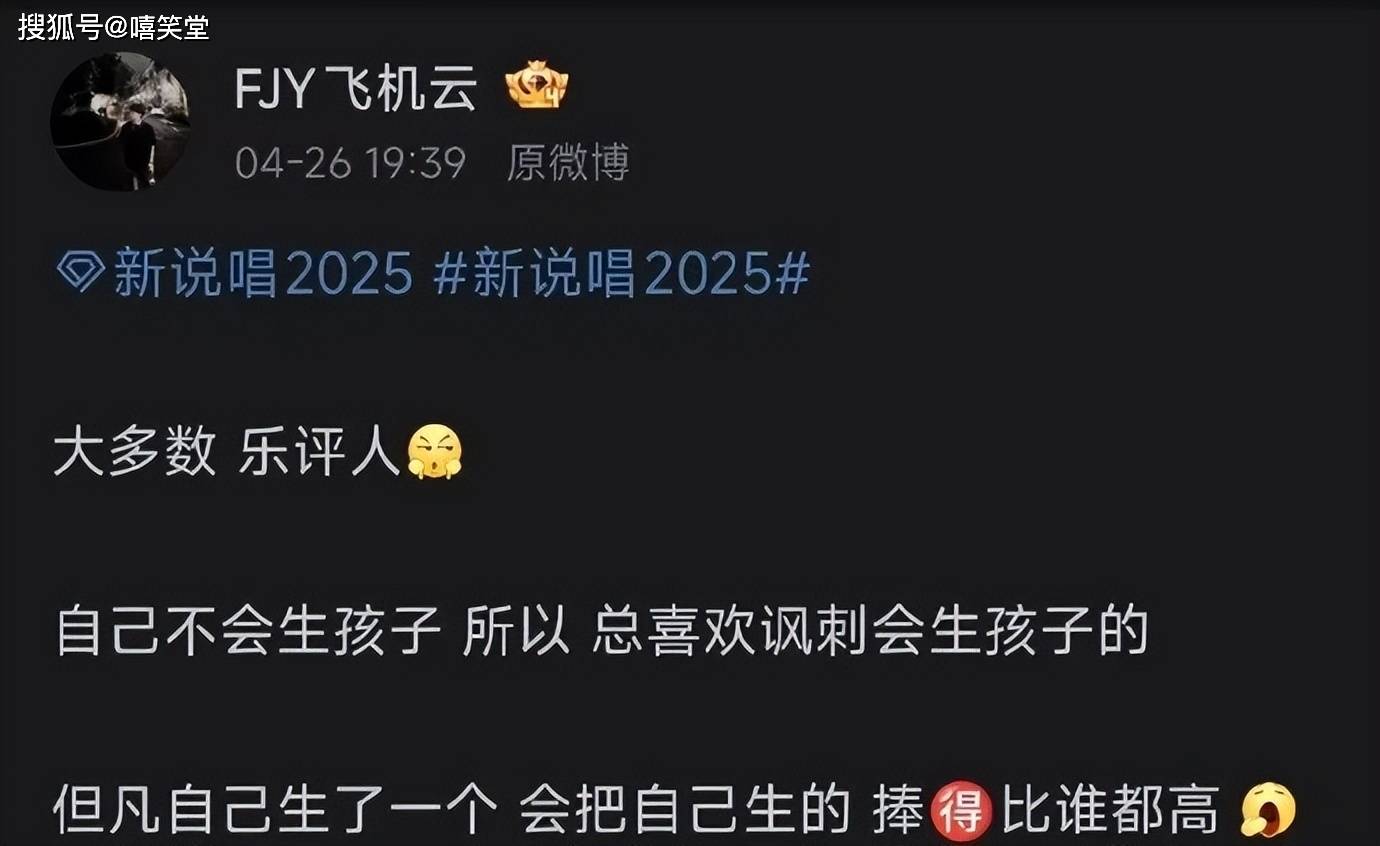Tap the diamond super-topic icon
This screenshot has width=1380, height=846.
(81, 270)
